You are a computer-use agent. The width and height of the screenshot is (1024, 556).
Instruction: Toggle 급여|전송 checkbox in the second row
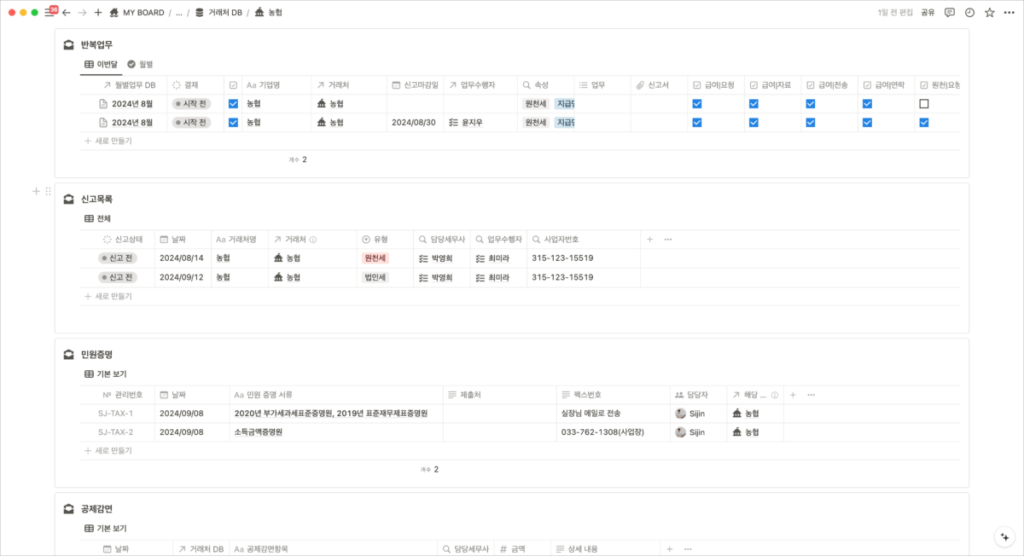coord(811,123)
